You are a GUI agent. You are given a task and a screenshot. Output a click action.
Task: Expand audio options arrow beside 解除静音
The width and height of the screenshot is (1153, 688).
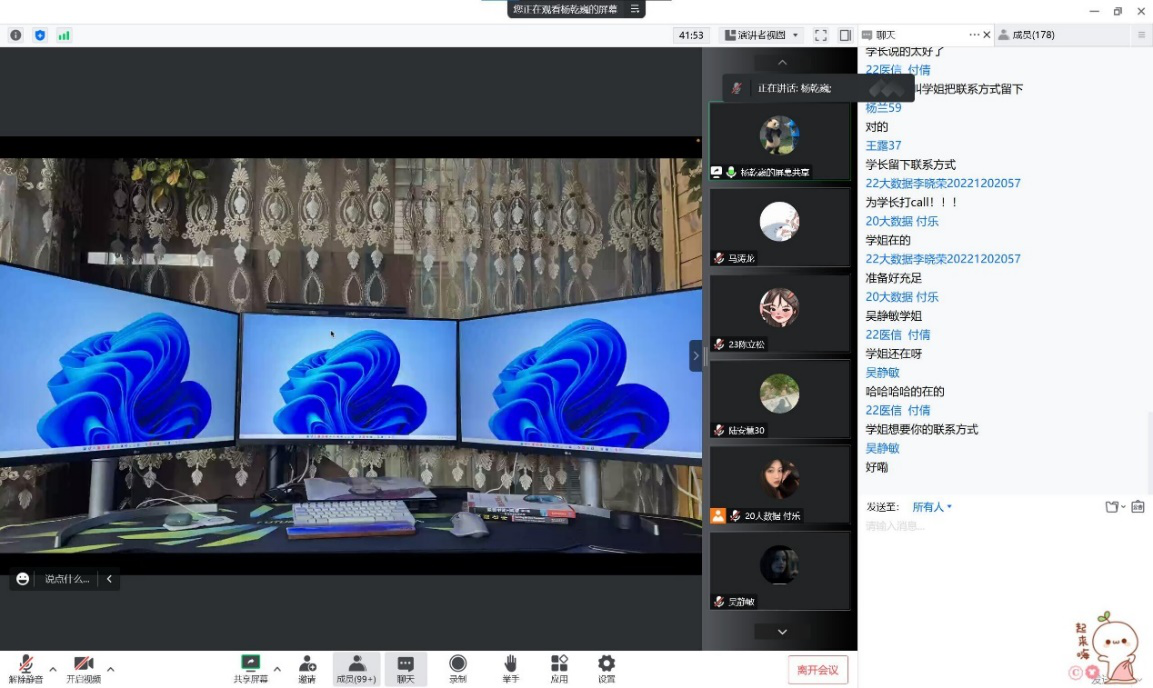(x=53, y=669)
